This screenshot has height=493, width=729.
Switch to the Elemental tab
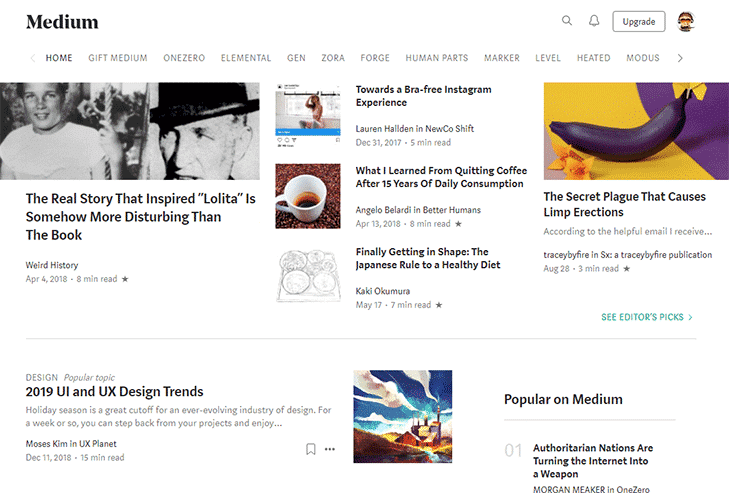pos(246,58)
